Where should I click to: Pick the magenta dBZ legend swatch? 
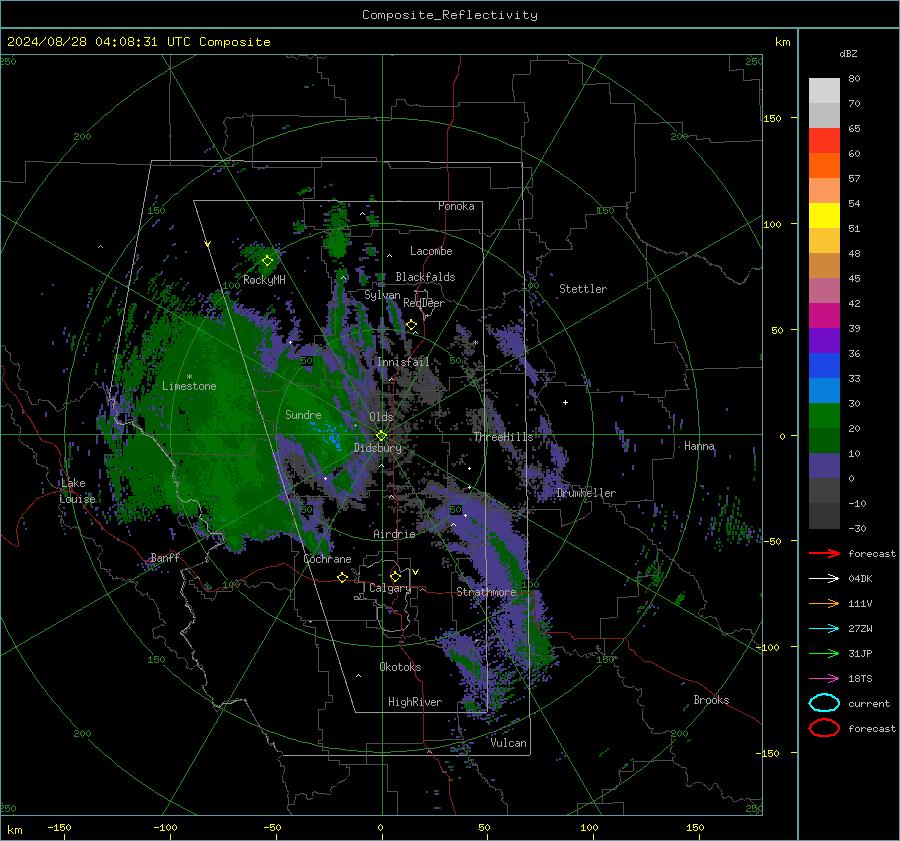[824, 315]
